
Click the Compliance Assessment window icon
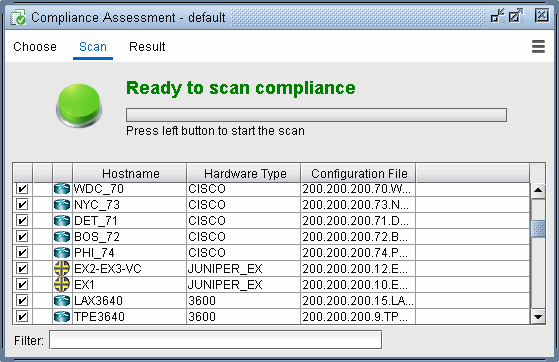coord(18,17)
